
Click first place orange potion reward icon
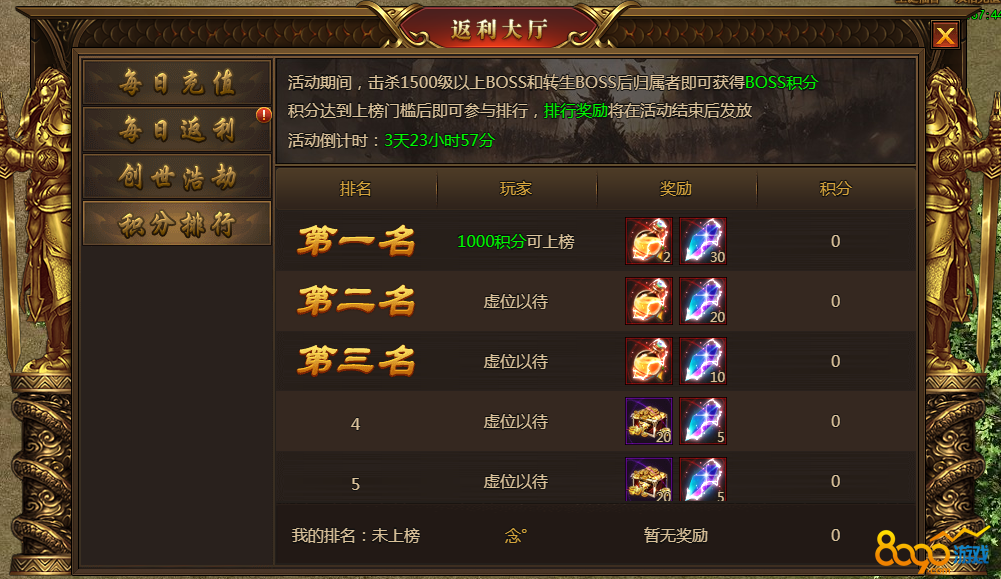click(x=649, y=241)
